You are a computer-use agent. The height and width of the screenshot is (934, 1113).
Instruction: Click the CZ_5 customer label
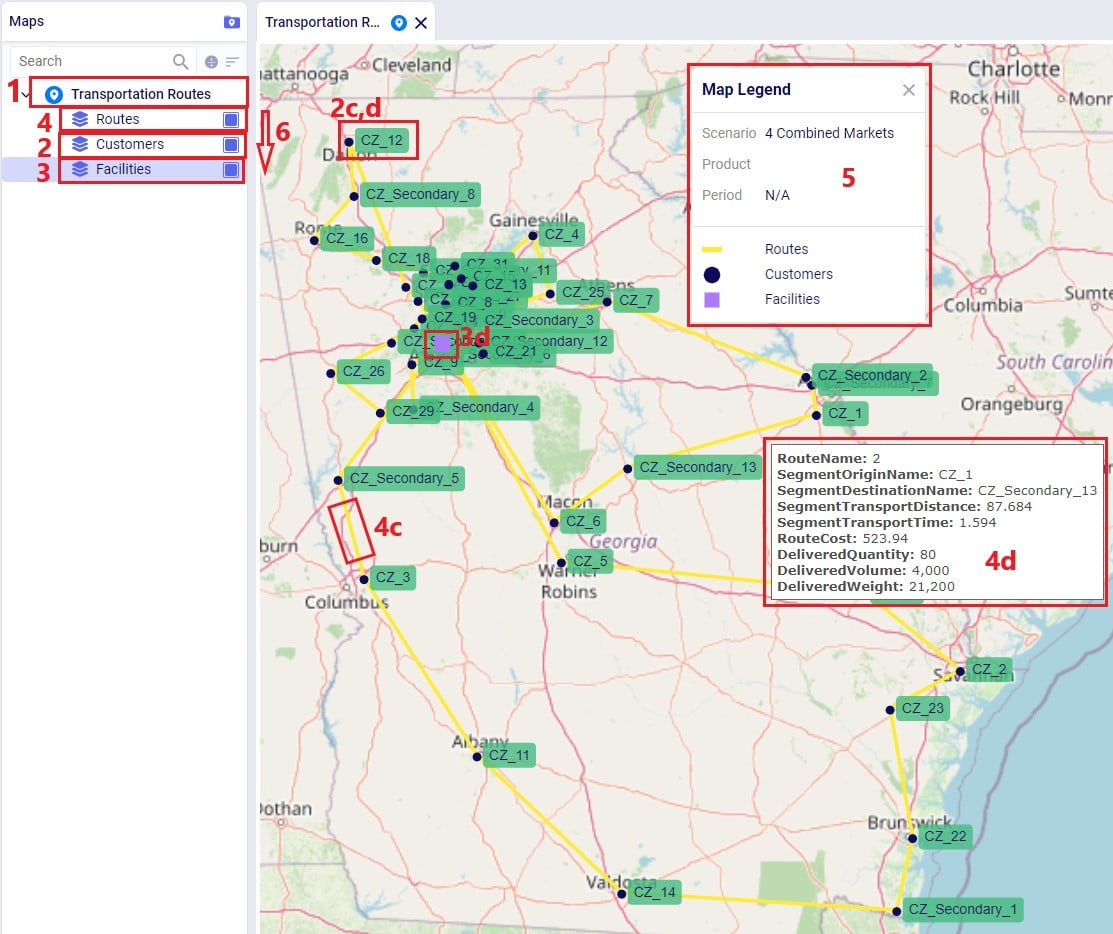click(x=591, y=561)
